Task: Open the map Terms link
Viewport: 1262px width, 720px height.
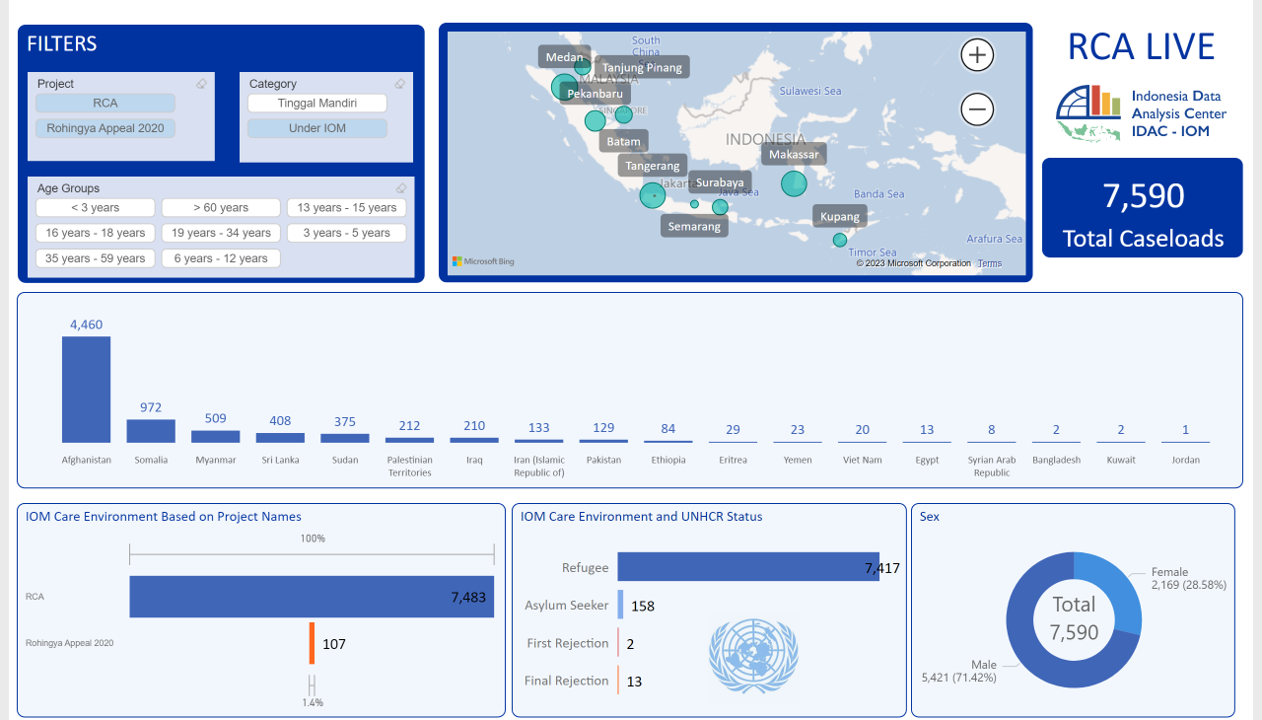Action: [990, 263]
